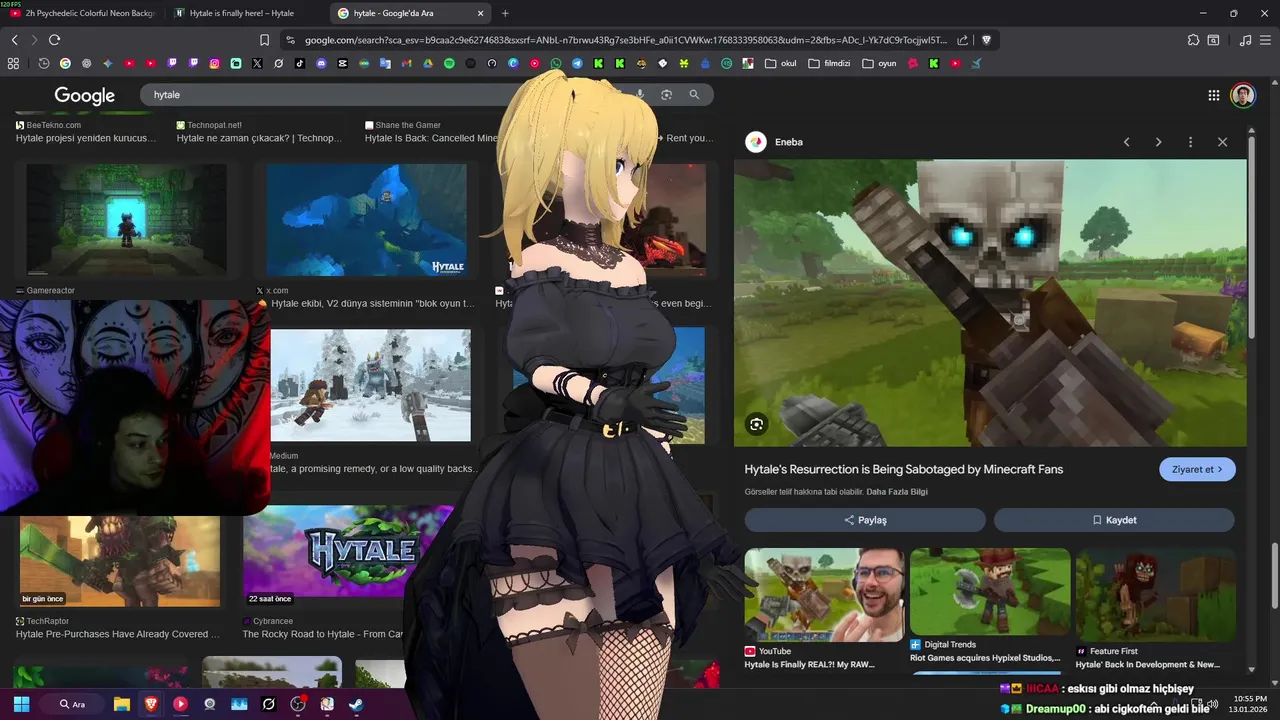
Task: Open Steam from taskbar
Action: click(x=356, y=704)
